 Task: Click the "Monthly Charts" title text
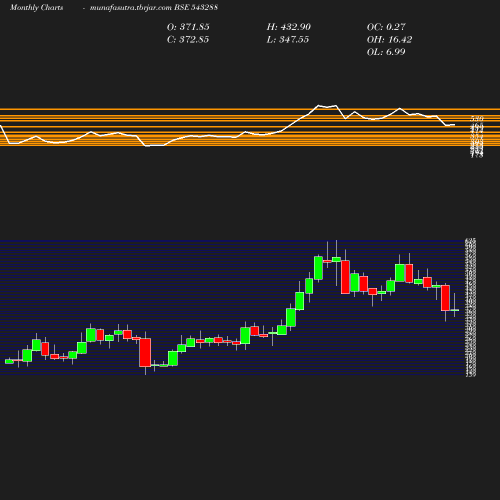pyautogui.click(x=36, y=7)
